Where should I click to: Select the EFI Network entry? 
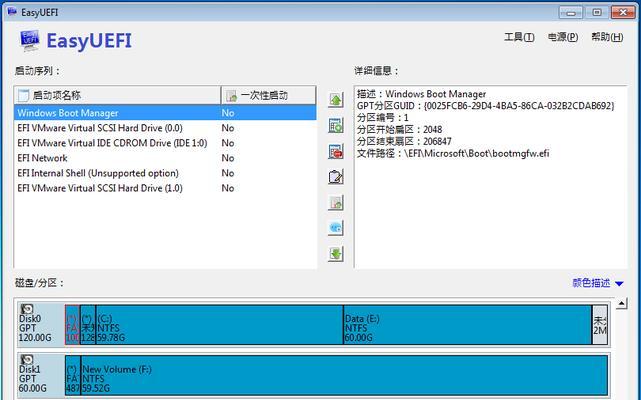(x=165, y=158)
